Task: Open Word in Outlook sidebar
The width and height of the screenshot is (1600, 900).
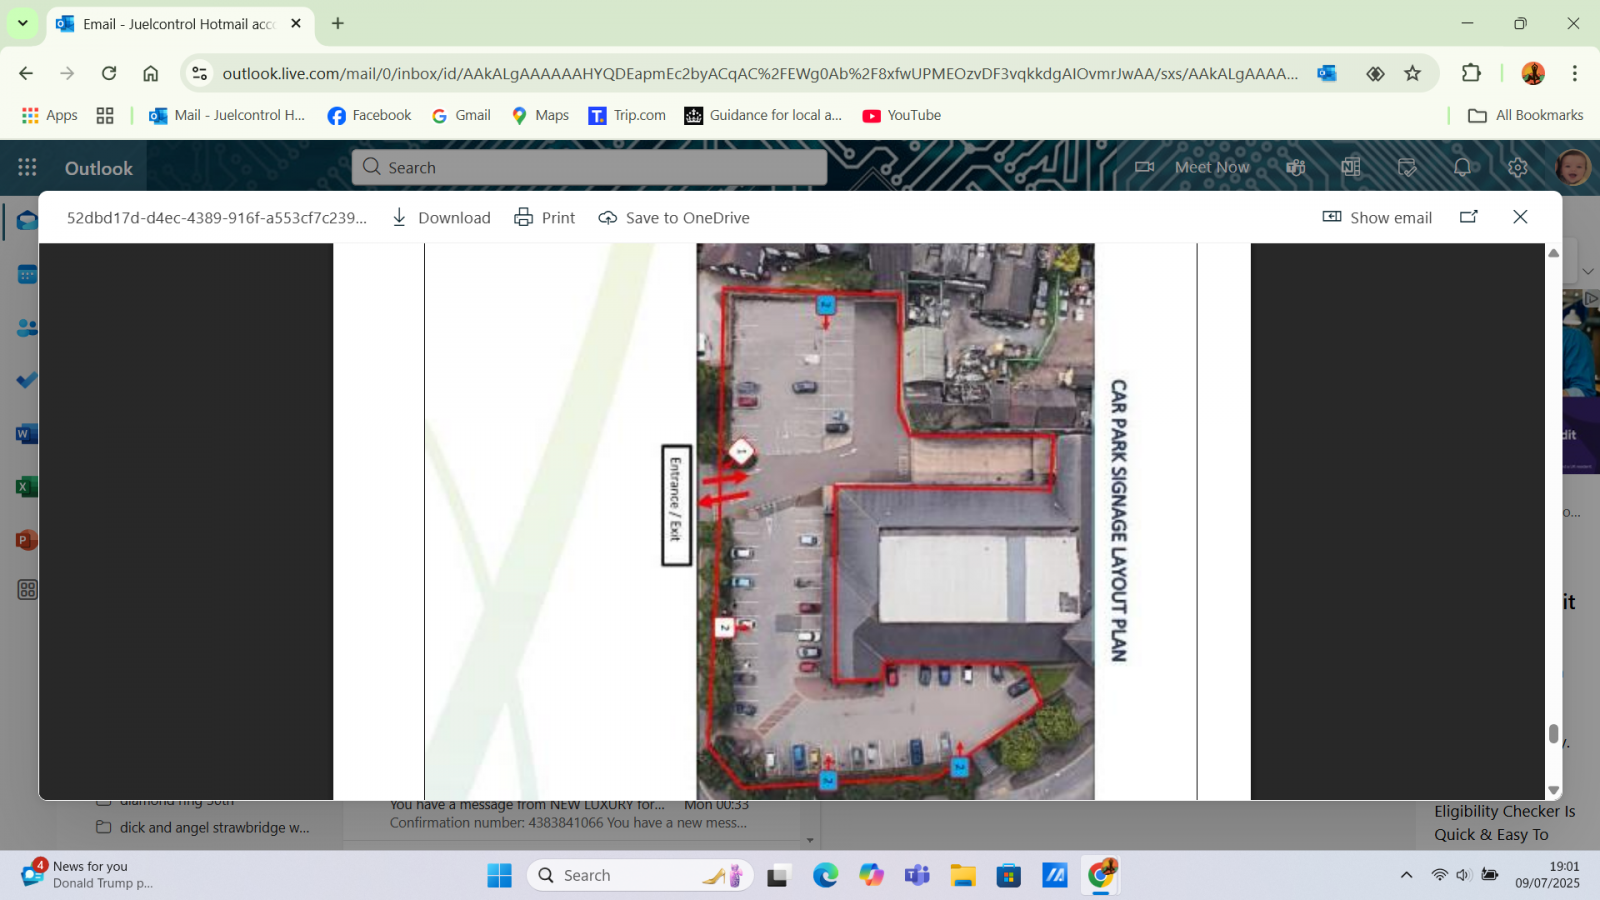Action: point(27,434)
